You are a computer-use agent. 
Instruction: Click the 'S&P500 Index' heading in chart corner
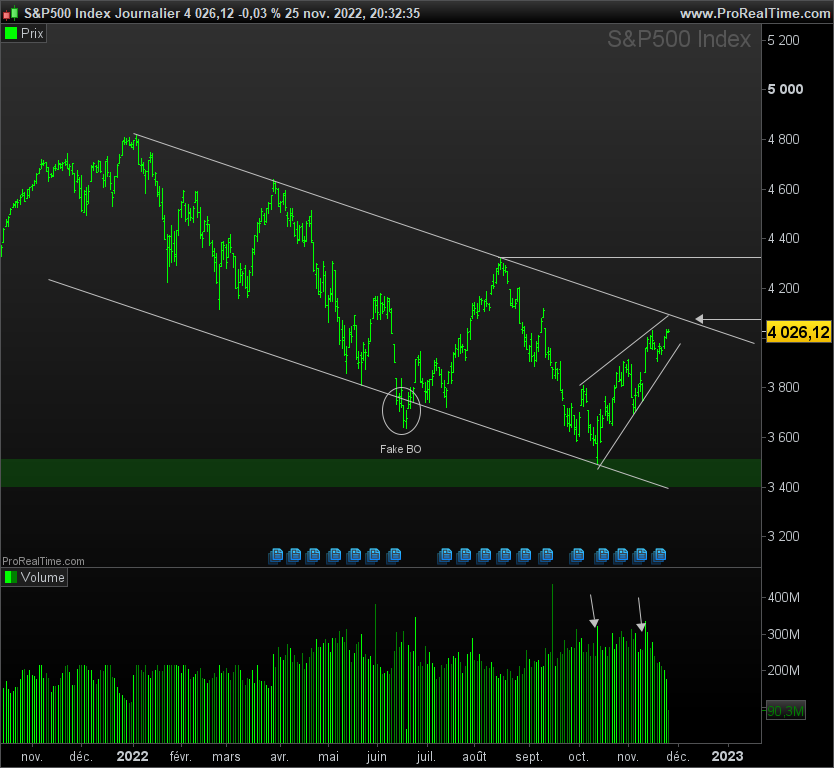pyautogui.click(x=679, y=39)
